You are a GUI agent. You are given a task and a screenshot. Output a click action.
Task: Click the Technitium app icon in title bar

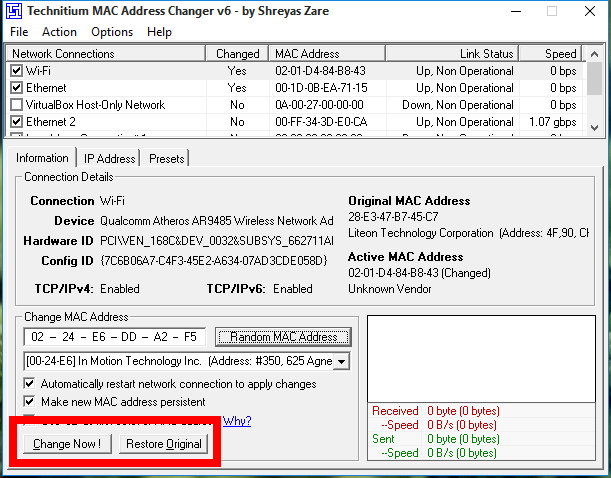point(14,11)
